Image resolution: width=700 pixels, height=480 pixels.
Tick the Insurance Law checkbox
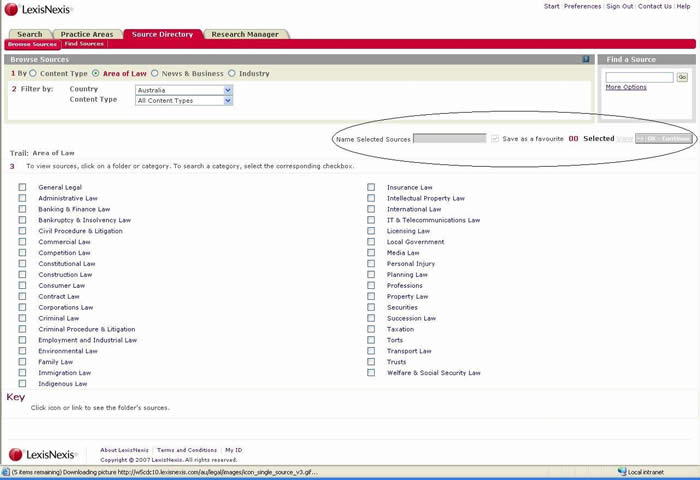tap(371, 187)
